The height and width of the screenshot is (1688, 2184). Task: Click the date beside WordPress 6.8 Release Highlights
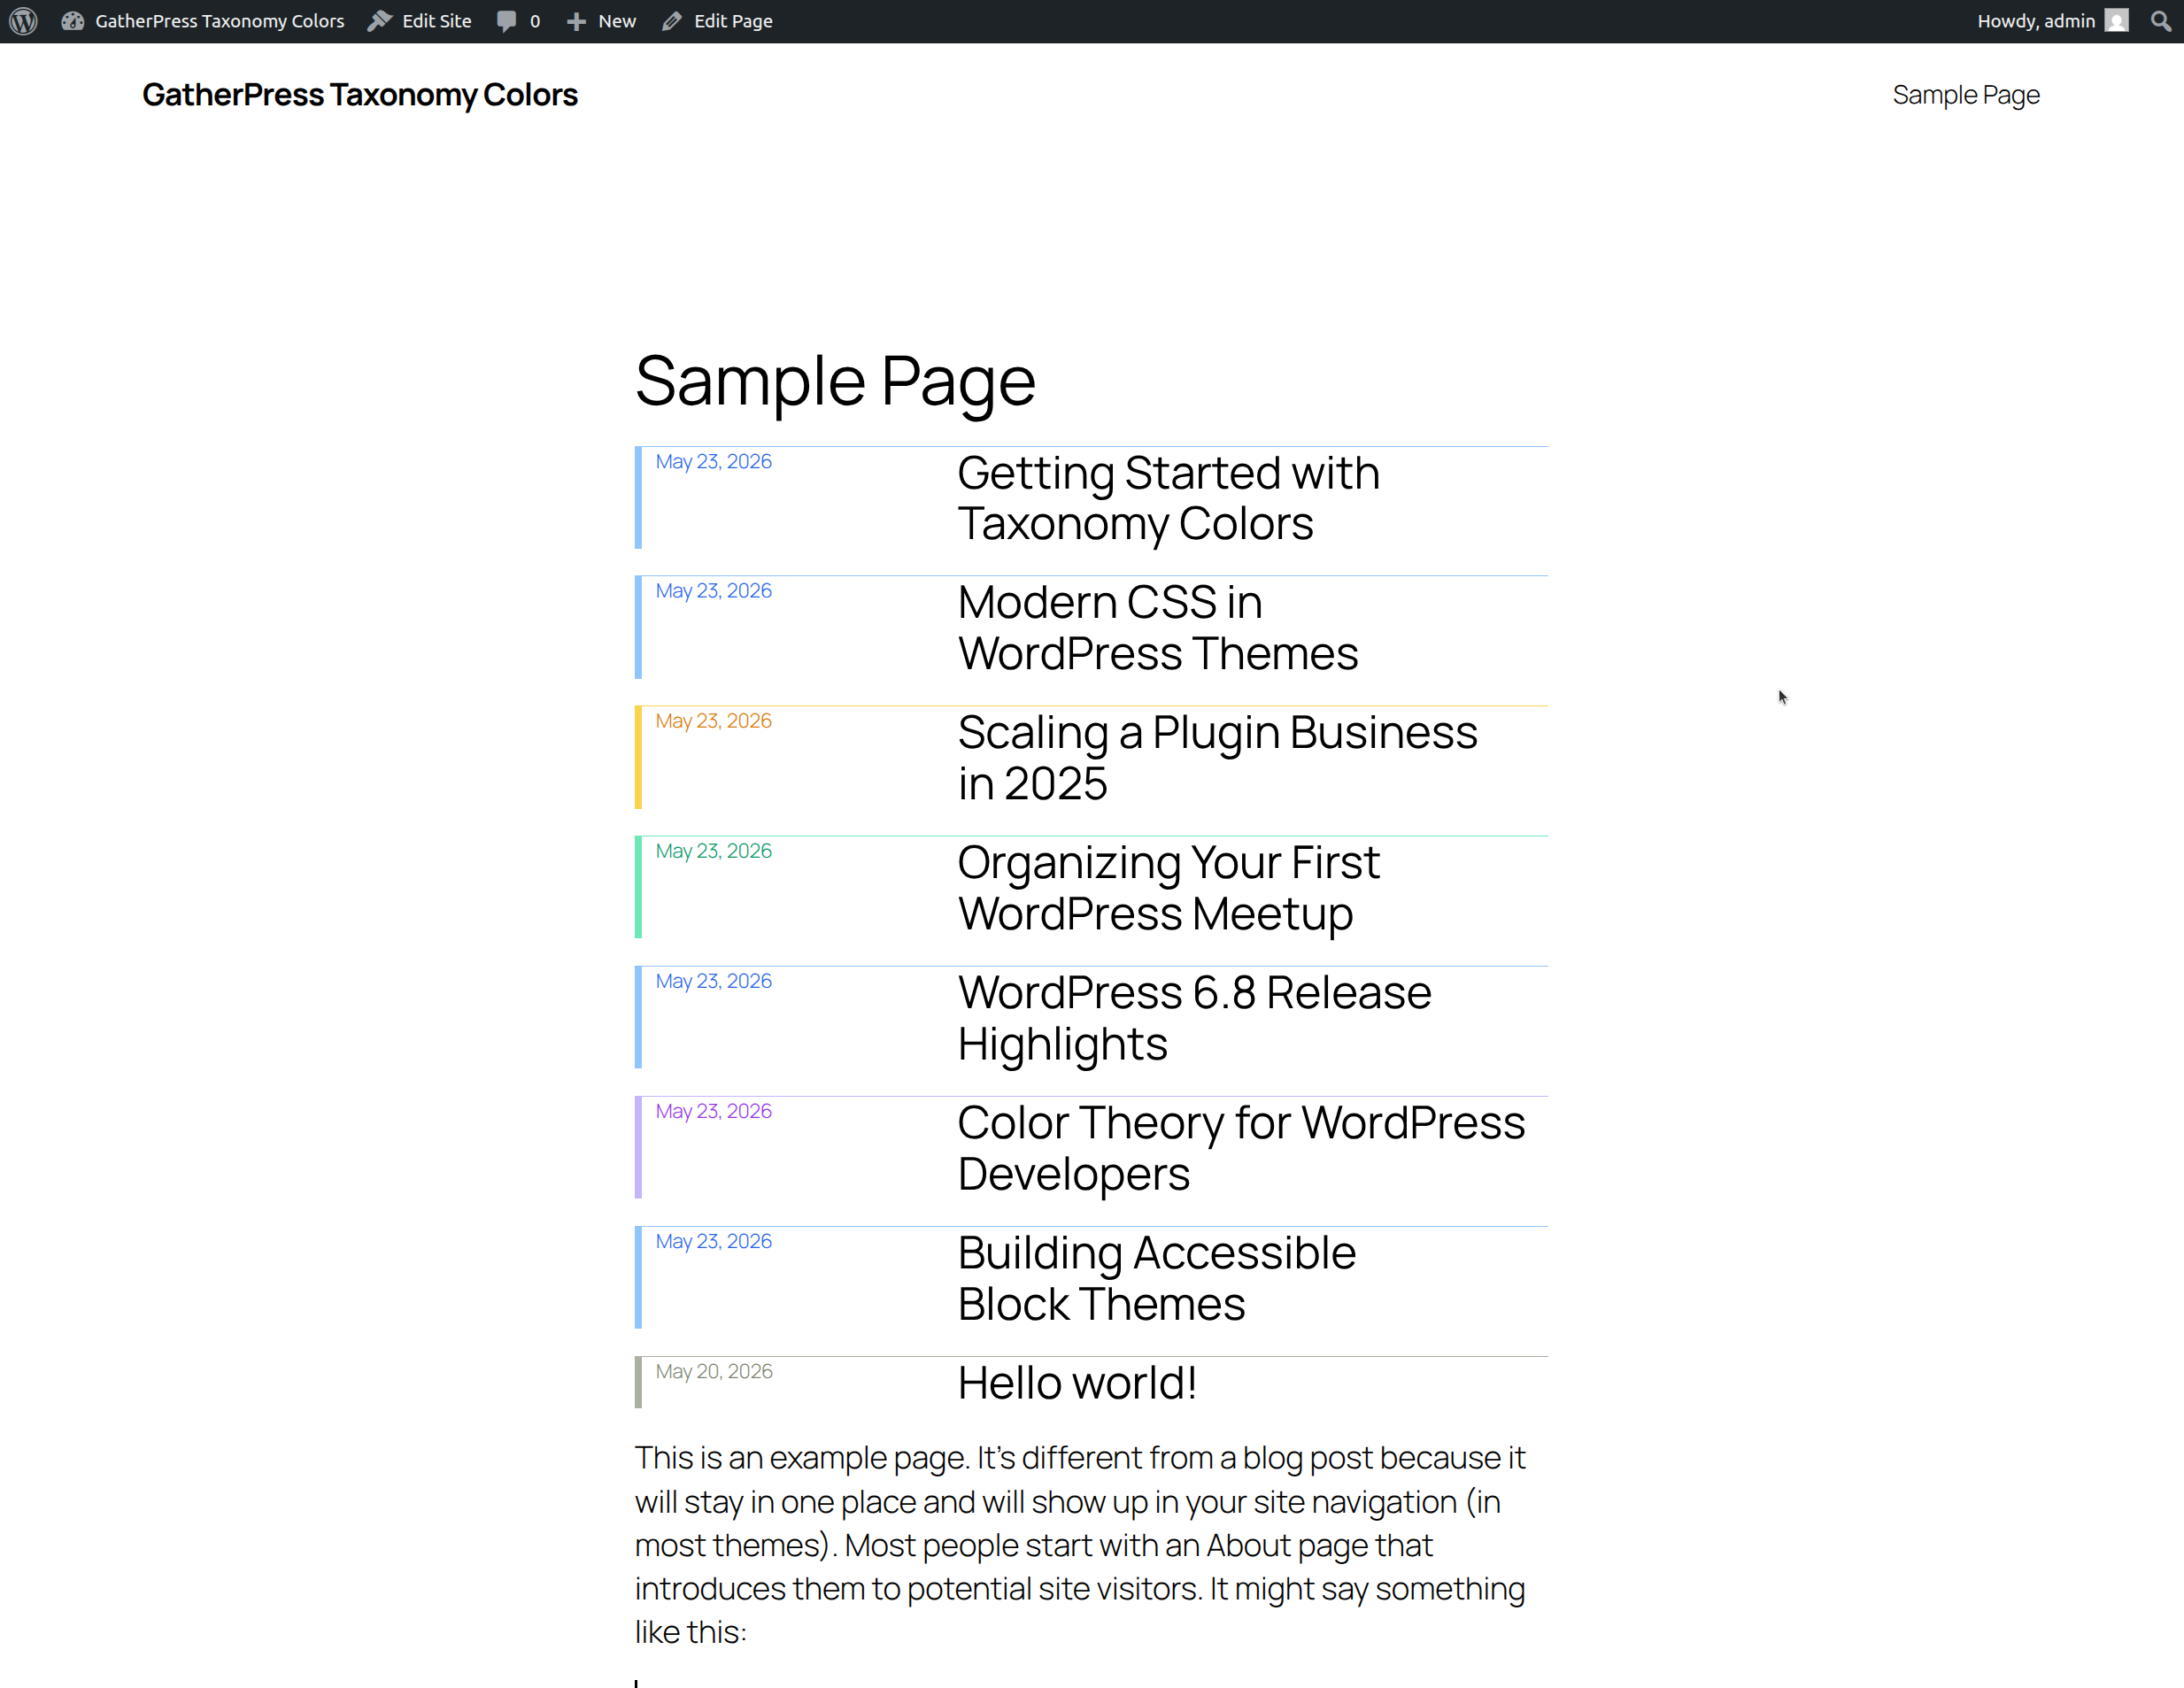(x=713, y=981)
